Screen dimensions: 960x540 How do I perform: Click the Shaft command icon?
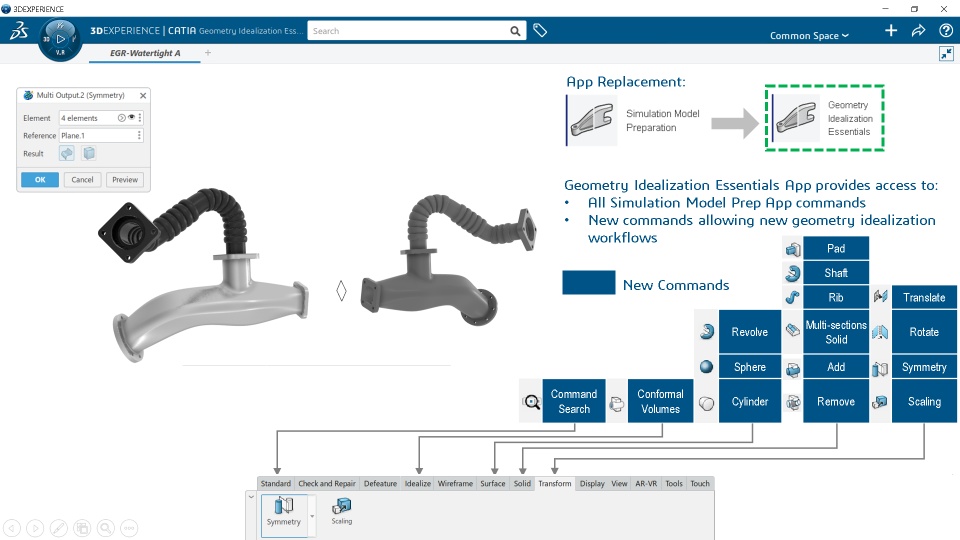tap(793, 273)
